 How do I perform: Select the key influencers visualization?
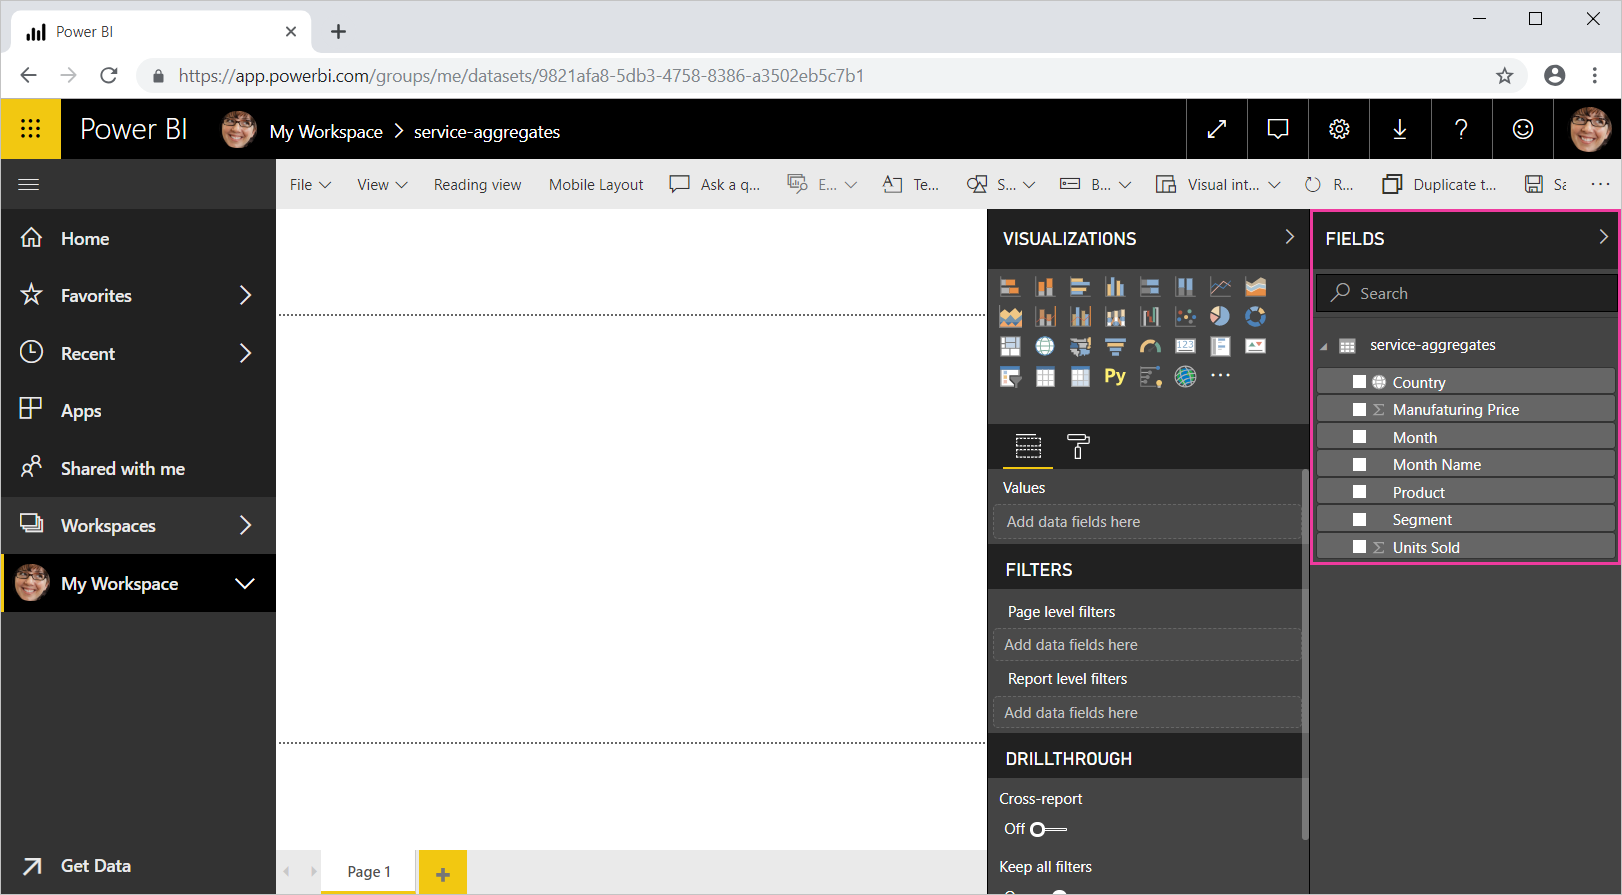[x=1150, y=377]
